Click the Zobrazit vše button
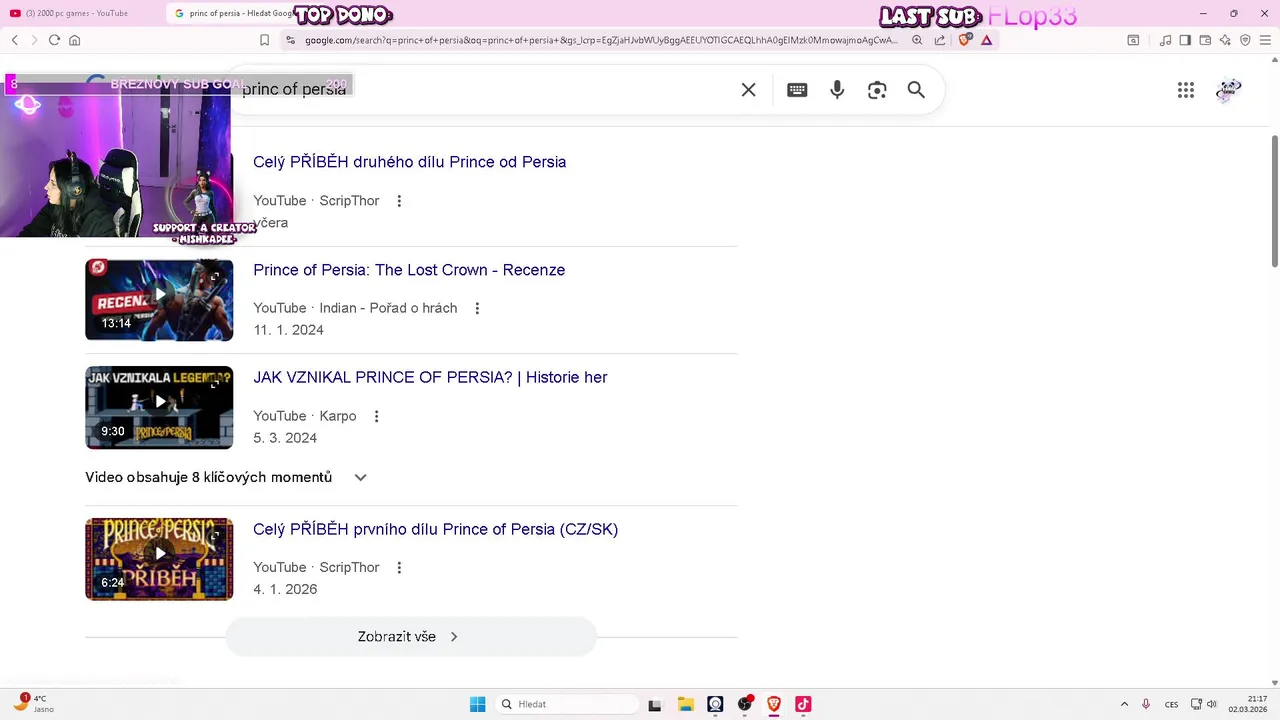Screen dimensions: 1280x720 pos(411,636)
